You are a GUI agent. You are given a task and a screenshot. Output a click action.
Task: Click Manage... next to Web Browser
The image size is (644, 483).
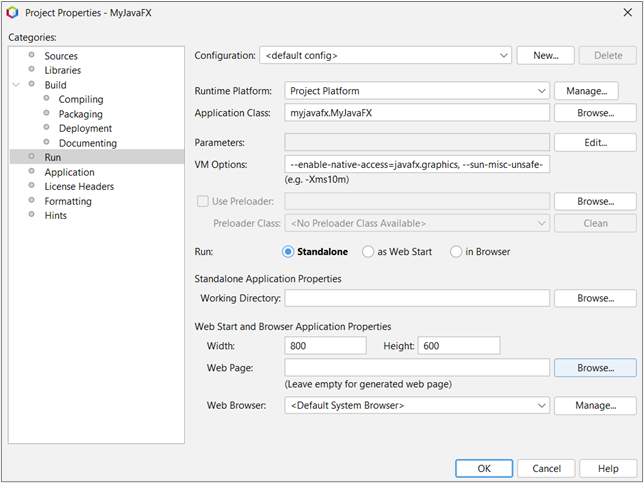(x=595, y=405)
